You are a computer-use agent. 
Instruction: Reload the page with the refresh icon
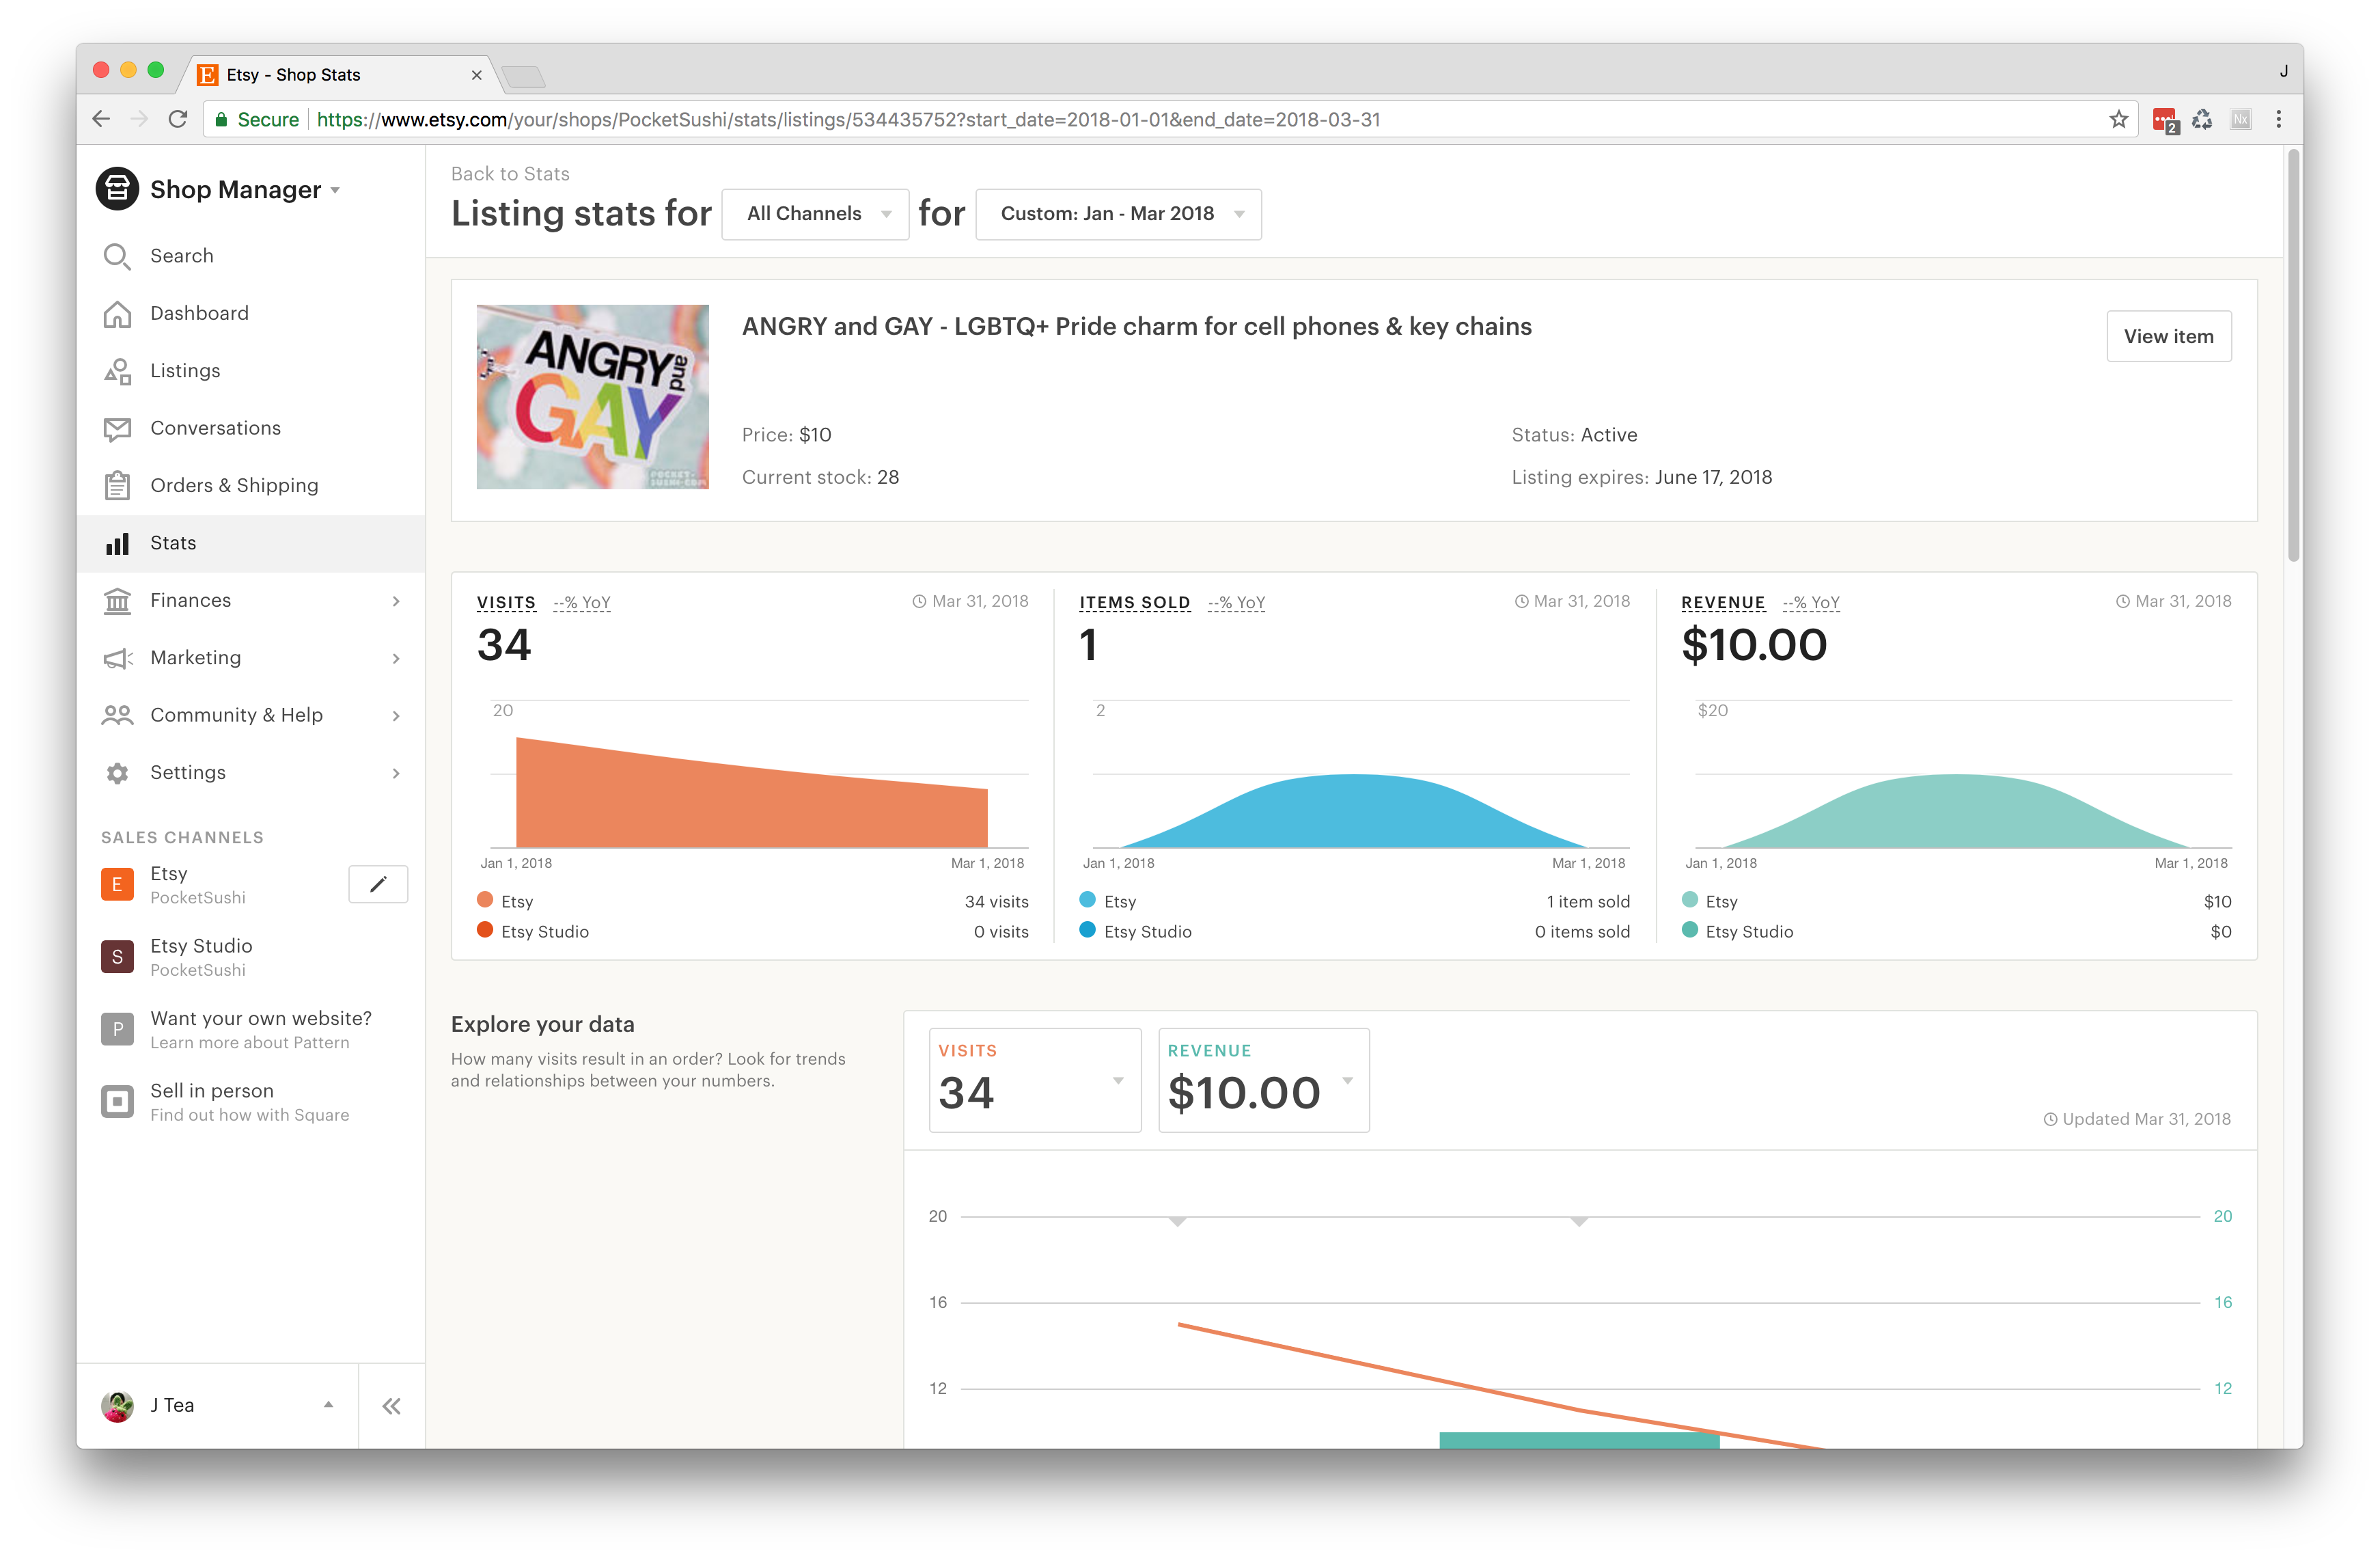[x=178, y=120]
